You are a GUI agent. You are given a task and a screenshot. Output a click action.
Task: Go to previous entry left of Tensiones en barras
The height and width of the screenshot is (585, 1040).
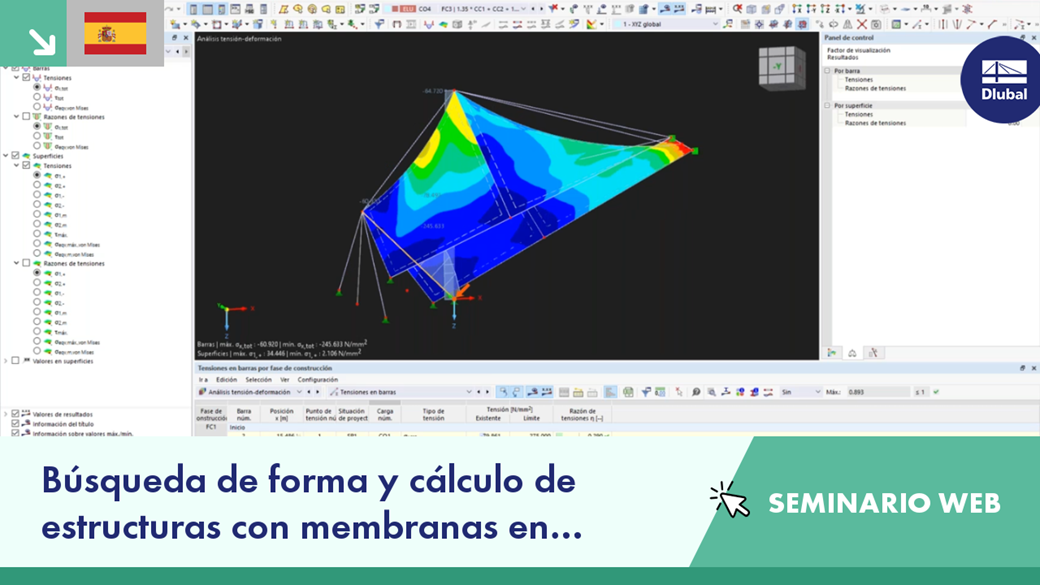point(479,392)
